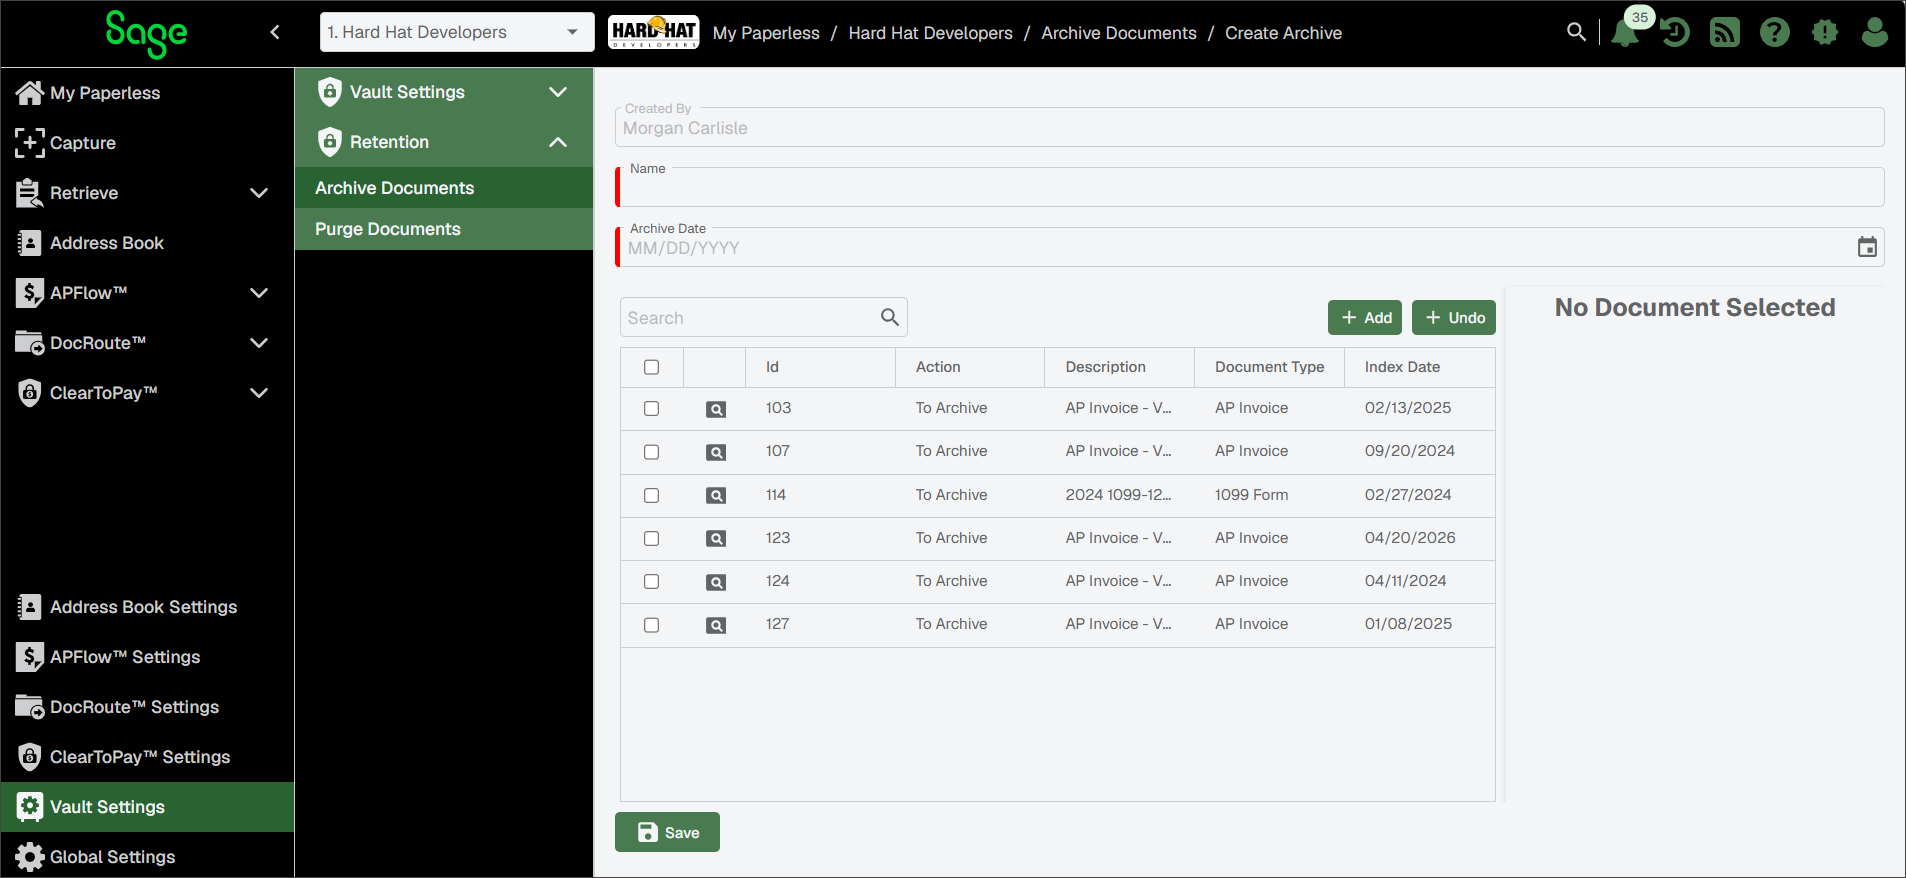This screenshot has width=1906, height=878.
Task: Click Create Archive breadcrumb
Action: [x=1283, y=33]
